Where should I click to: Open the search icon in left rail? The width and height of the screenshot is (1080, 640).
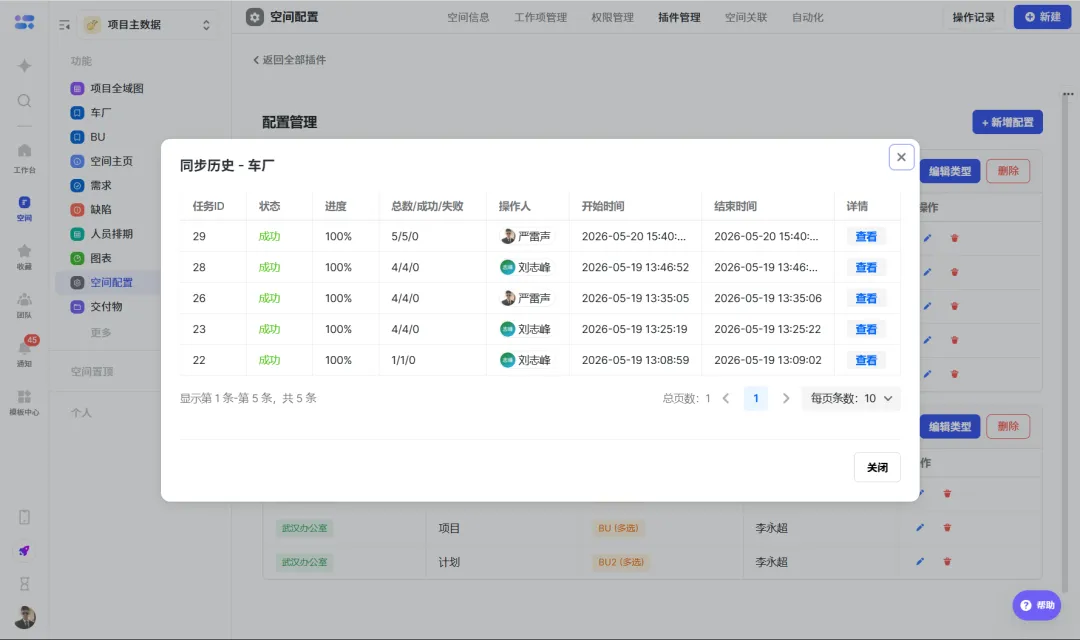[24, 101]
